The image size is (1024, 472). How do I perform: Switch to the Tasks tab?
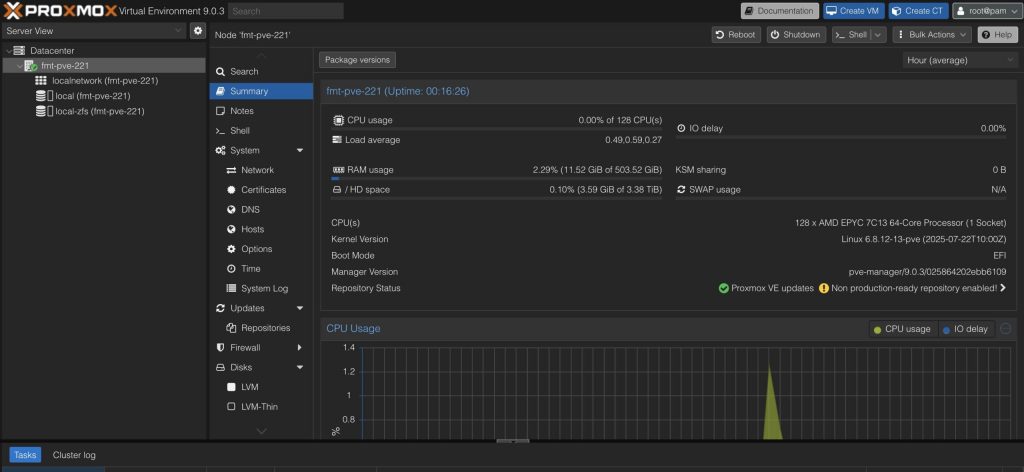[x=25, y=455]
